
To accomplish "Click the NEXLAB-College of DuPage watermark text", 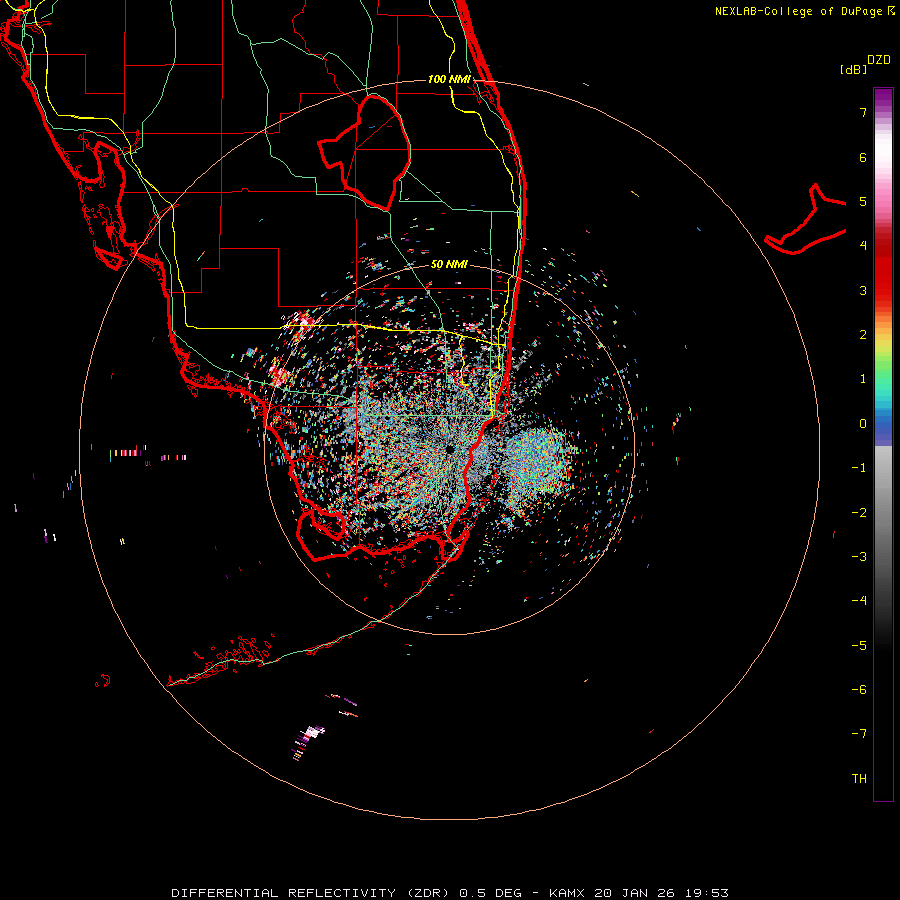I will coord(798,11).
